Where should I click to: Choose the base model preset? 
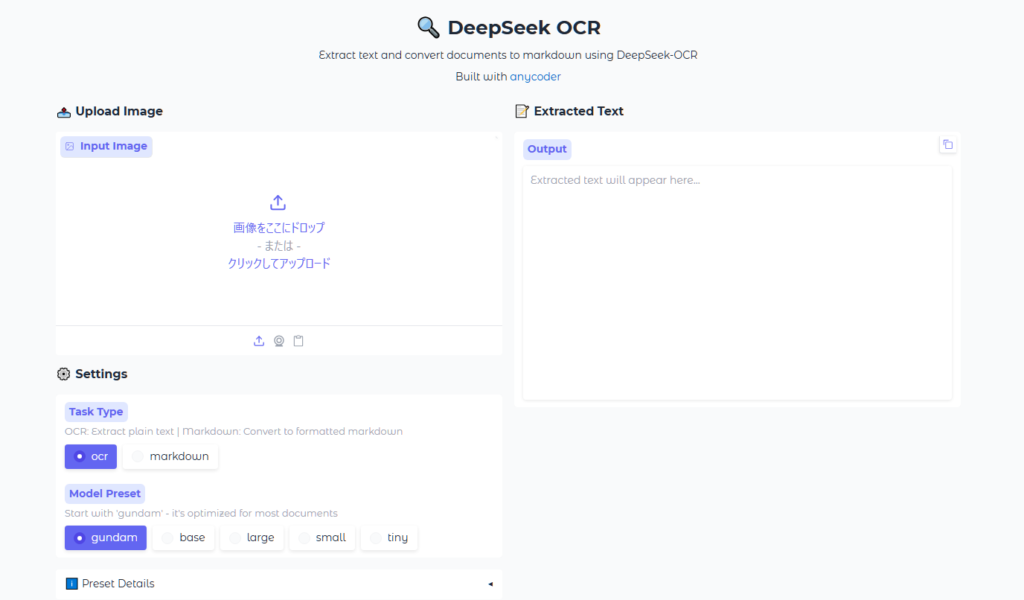click(182, 538)
